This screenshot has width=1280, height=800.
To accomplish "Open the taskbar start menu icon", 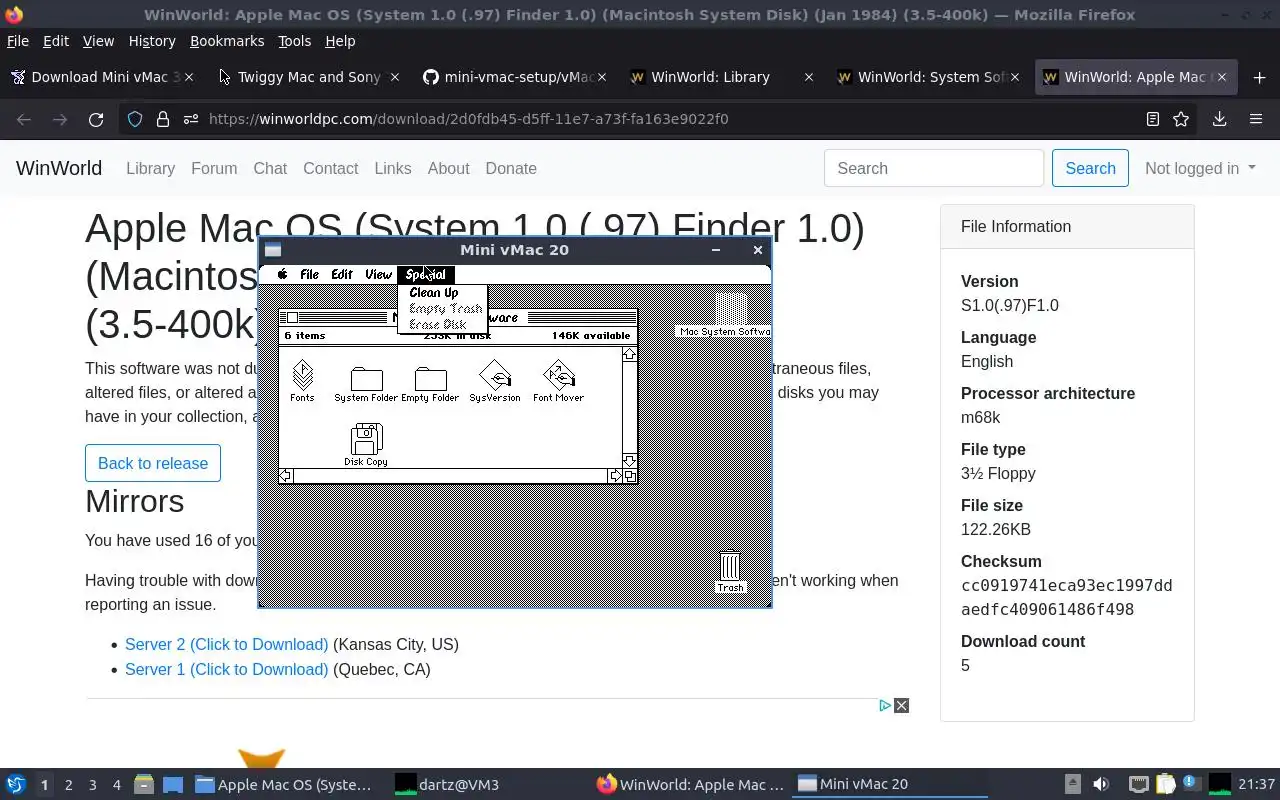I will pos(15,784).
